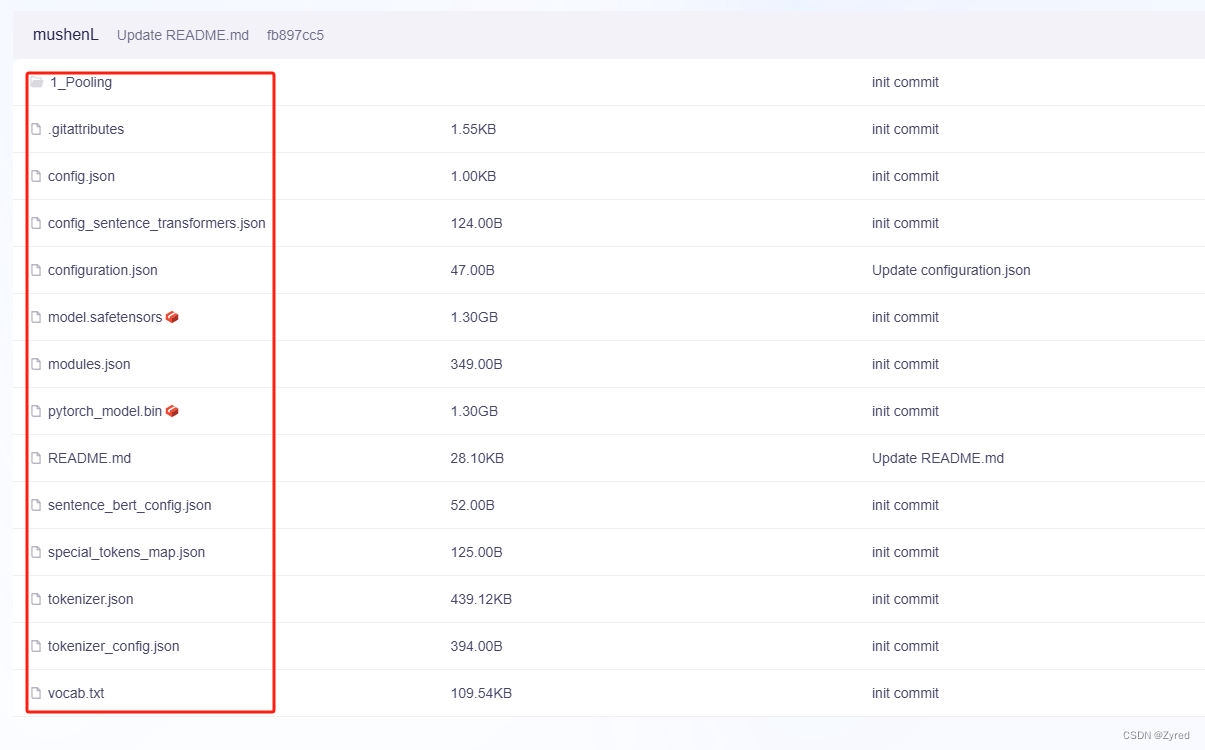This screenshot has height=750, width=1205.
Task: Click the file icon beside configuration.json
Action: (37, 270)
